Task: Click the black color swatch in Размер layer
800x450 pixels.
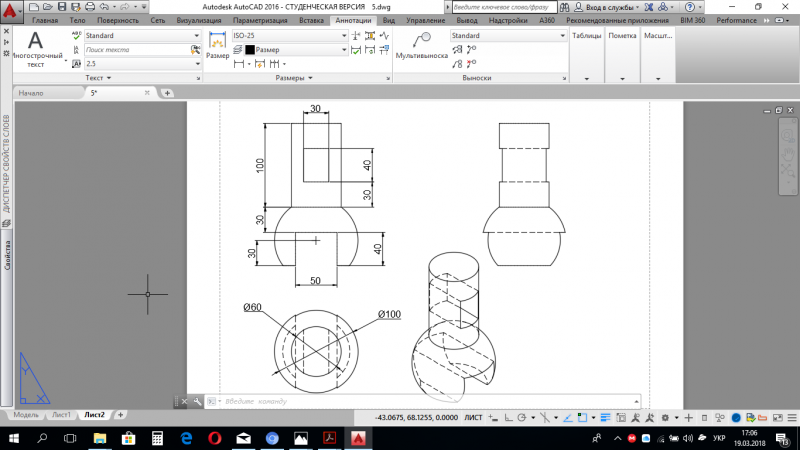Action: (249, 49)
